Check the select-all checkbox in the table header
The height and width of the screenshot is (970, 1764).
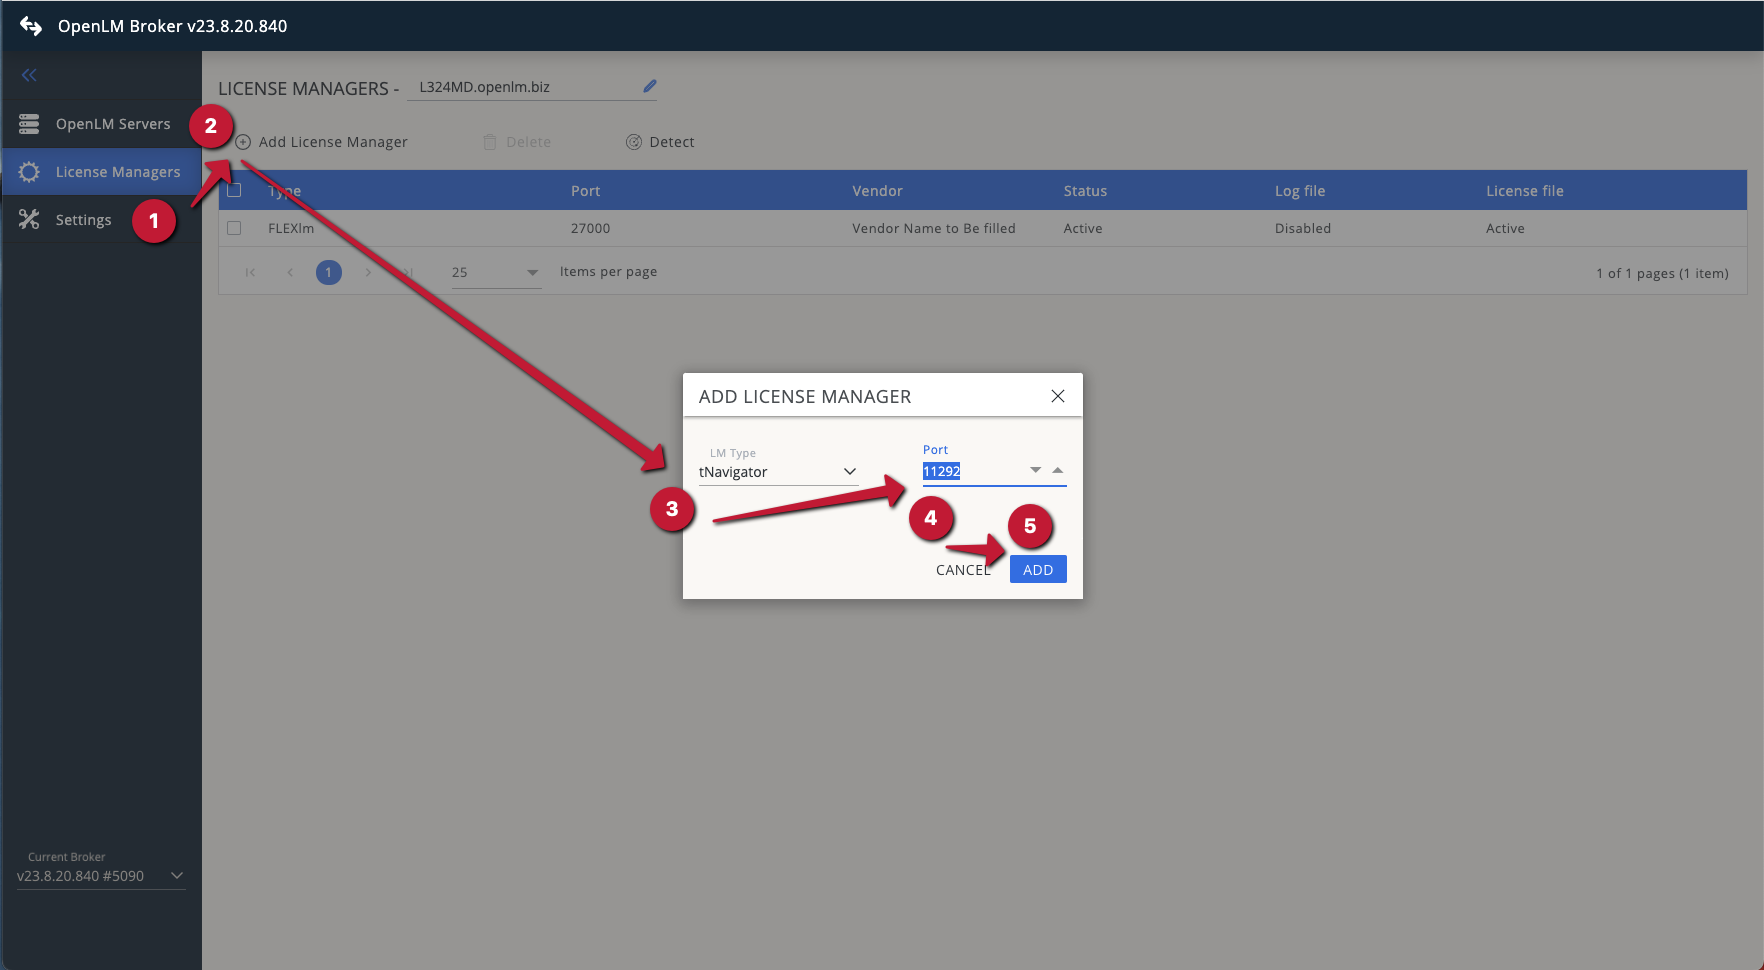(234, 190)
